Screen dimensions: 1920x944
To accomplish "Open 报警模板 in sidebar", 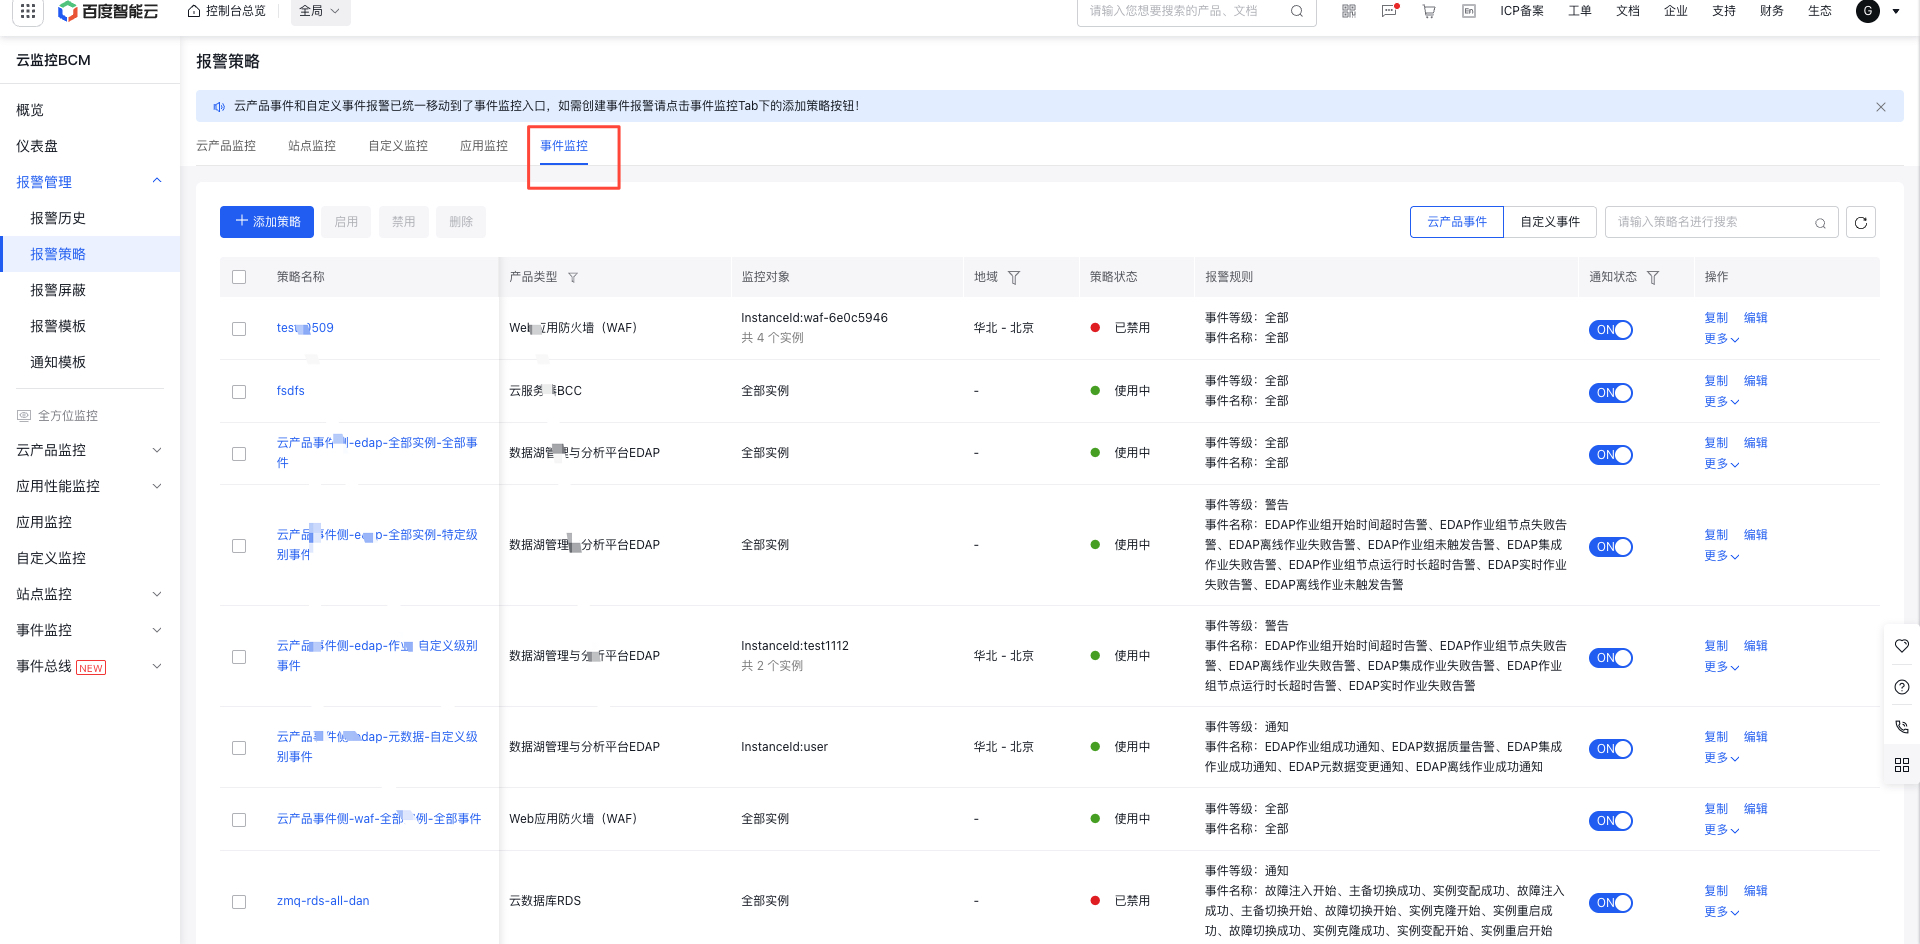I will [x=58, y=326].
